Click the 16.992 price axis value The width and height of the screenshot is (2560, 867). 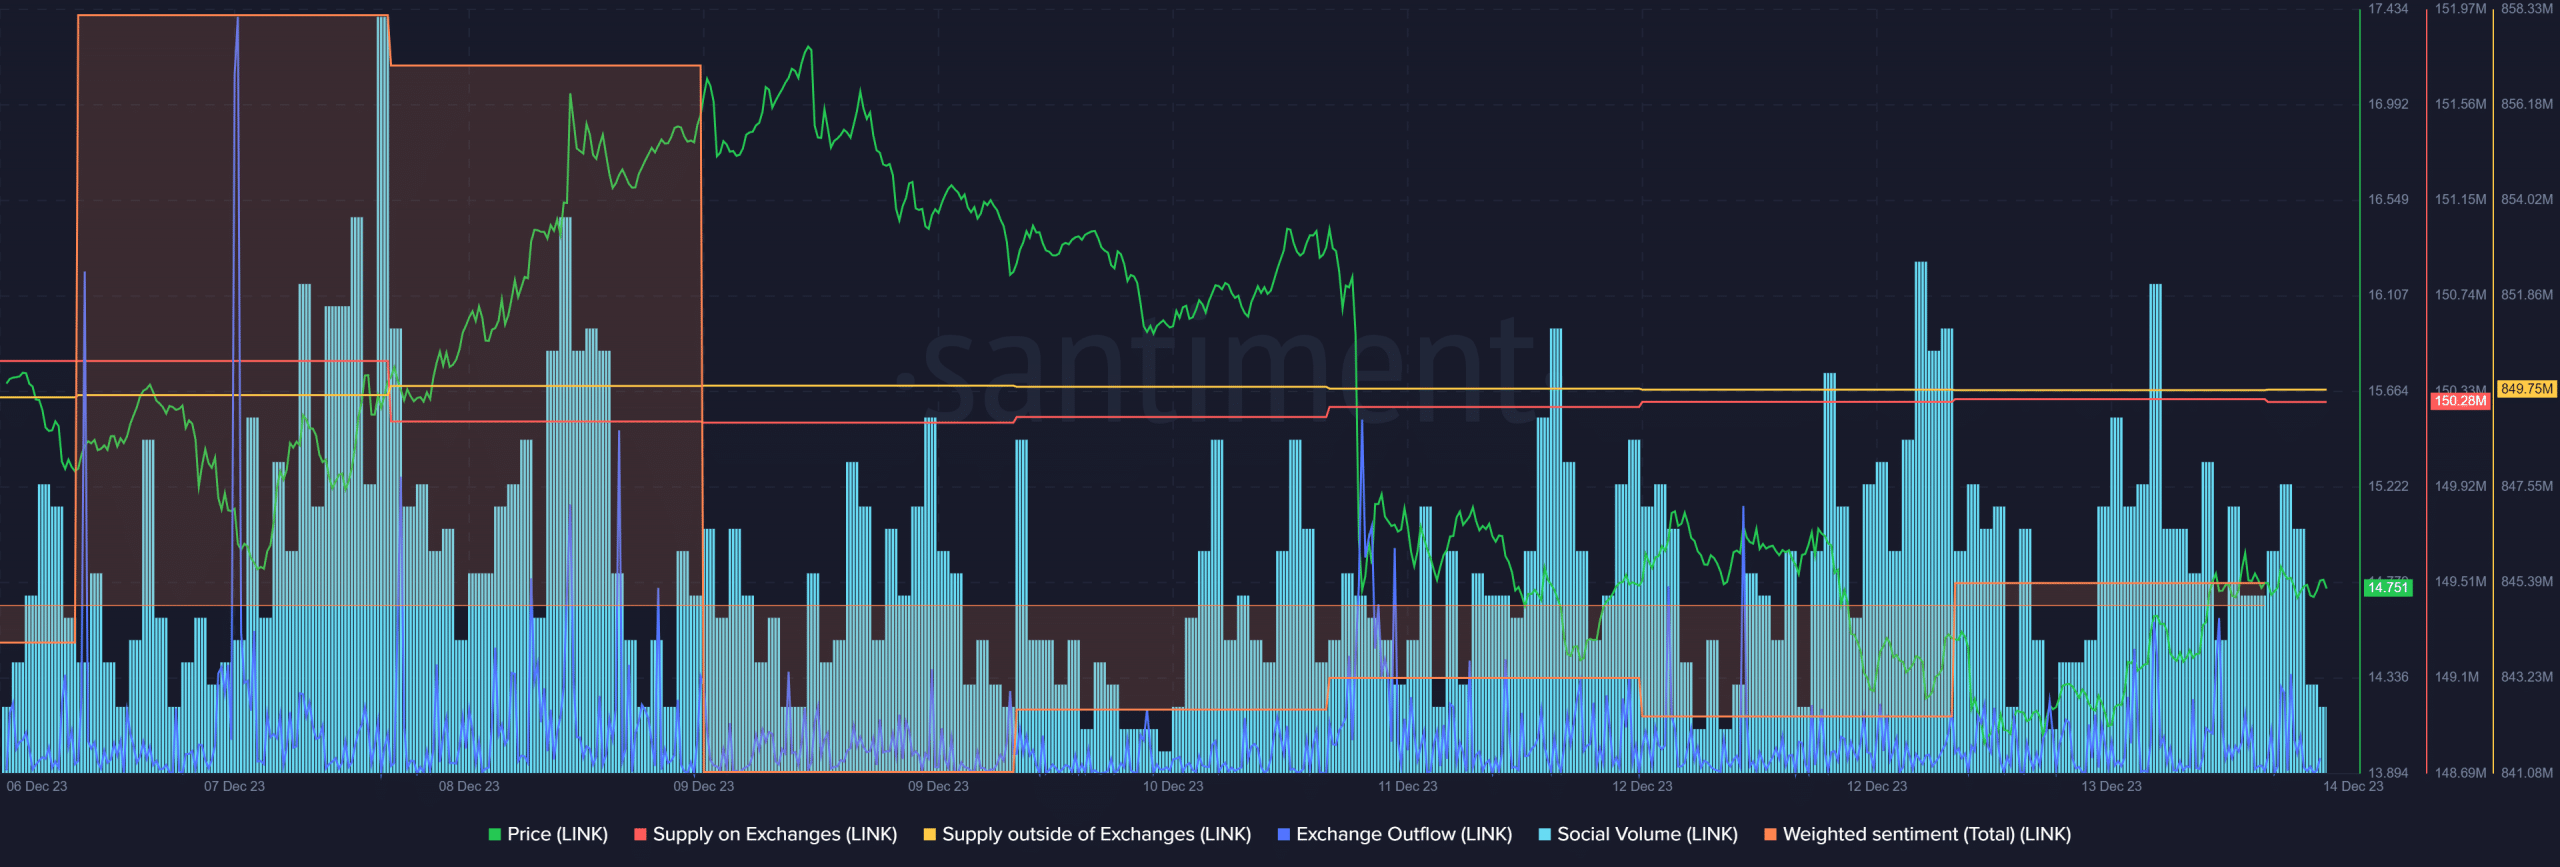2388,104
